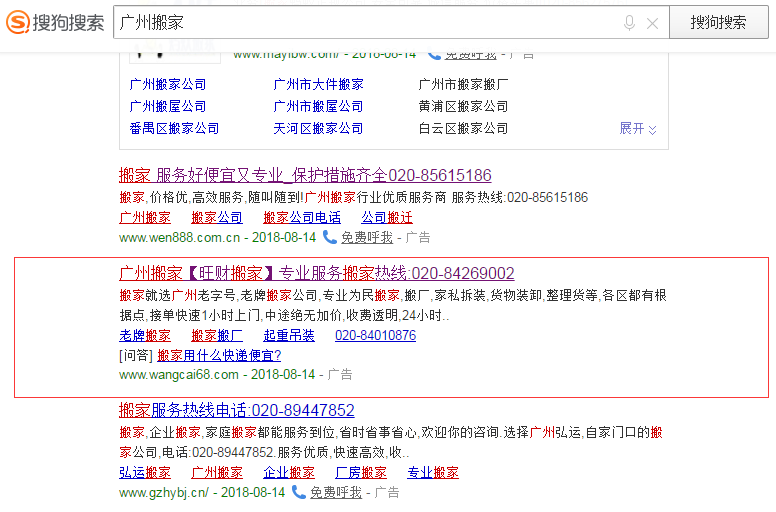Open the 番禺区搬家公司 related link
The height and width of the screenshot is (512, 776).
pyautogui.click(x=174, y=129)
